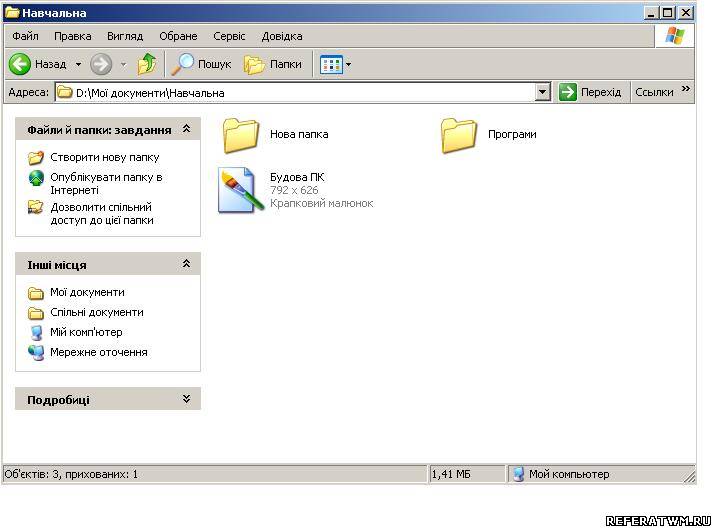The width and height of the screenshot is (716, 531).
Task: Click the Опублікувати папку globe icon
Action: 36,178
